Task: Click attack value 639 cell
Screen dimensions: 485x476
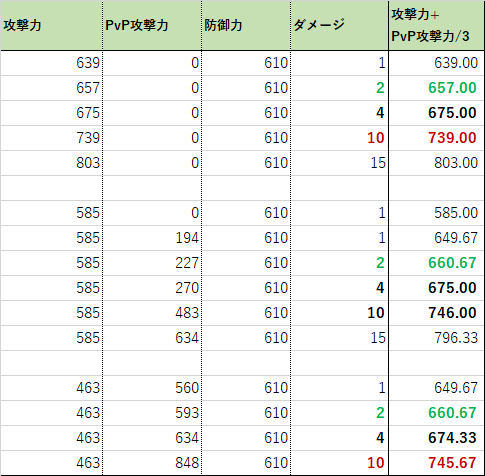Action: (51, 63)
